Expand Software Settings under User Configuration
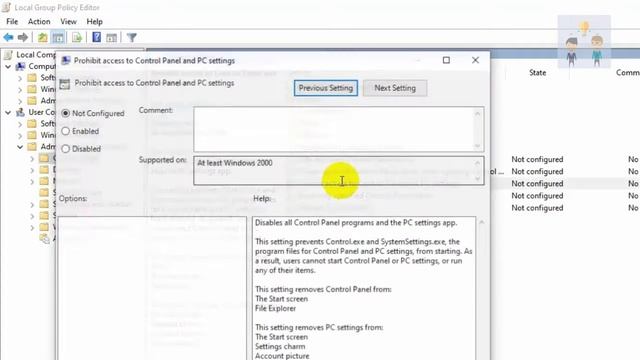 click(x=20, y=123)
